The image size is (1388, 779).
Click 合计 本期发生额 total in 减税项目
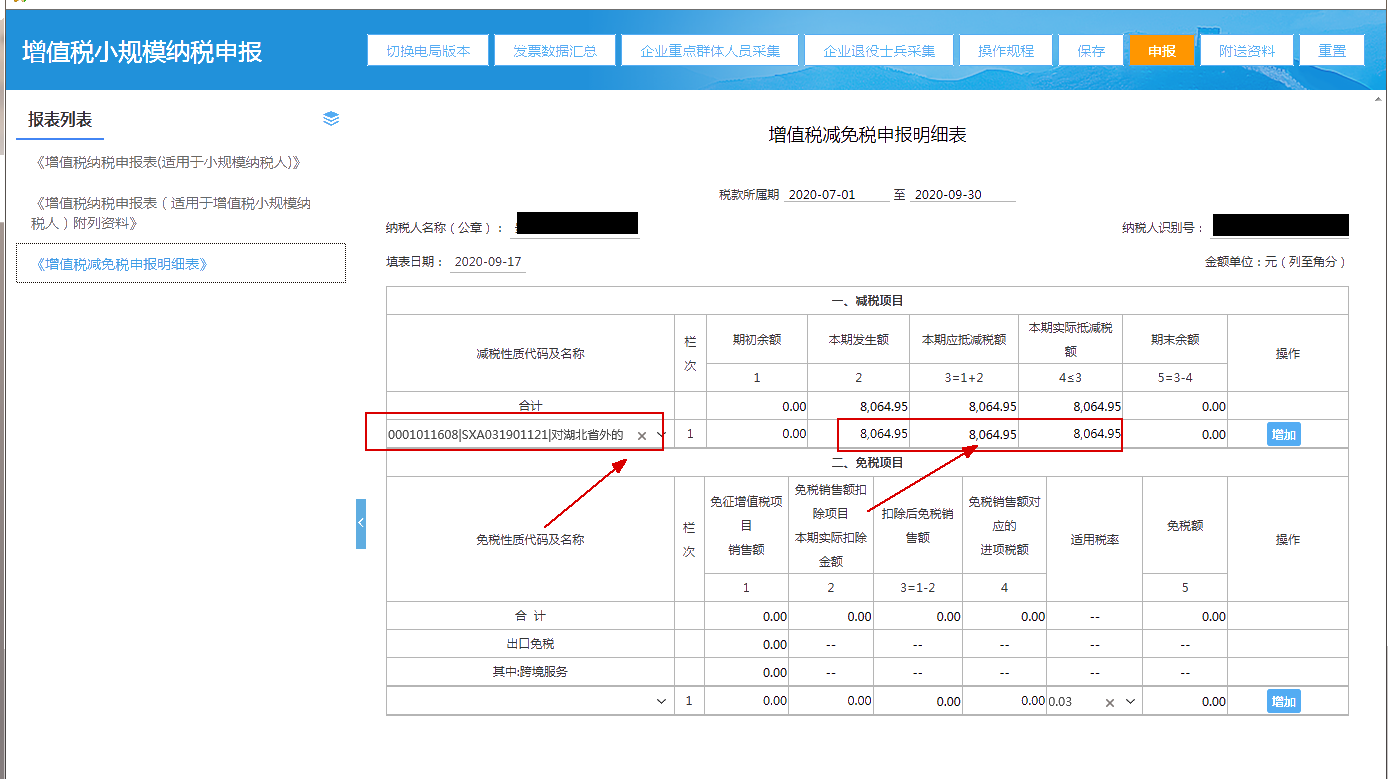[860, 407]
